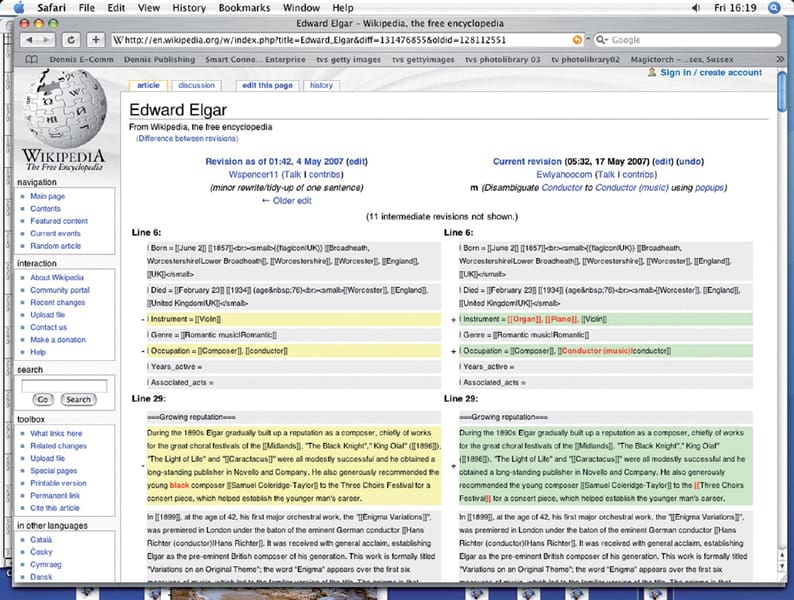
Task: Switch to the discussion tab
Action: [196, 86]
